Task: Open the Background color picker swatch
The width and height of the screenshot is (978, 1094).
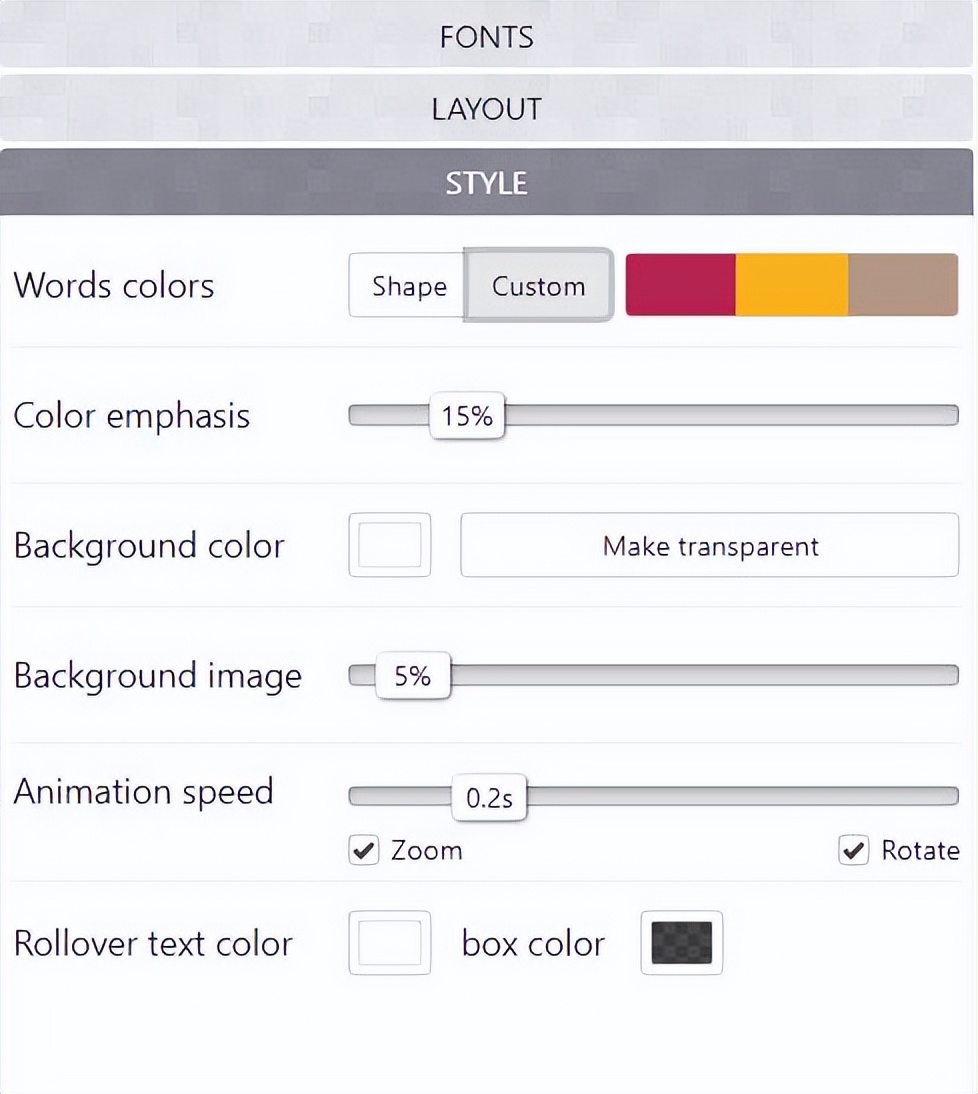Action: coord(390,545)
